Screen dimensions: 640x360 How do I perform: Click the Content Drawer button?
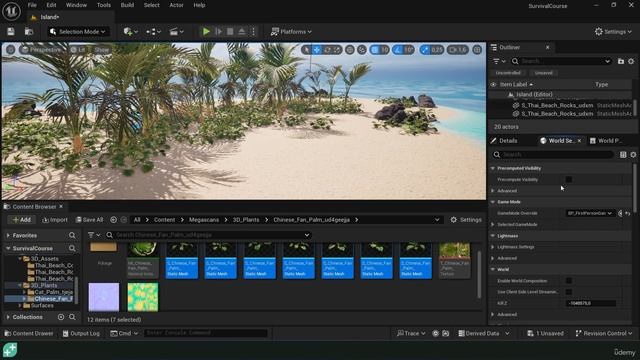[x=29, y=333]
